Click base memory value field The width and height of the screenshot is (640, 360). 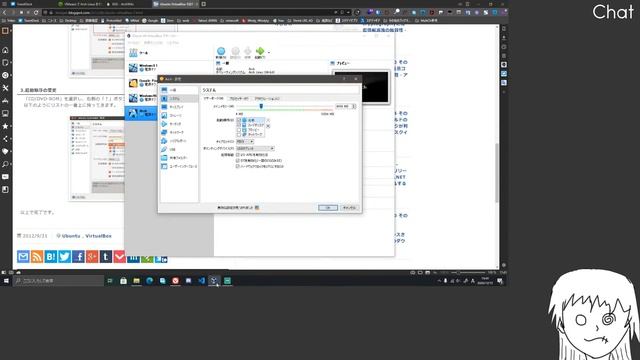point(343,106)
